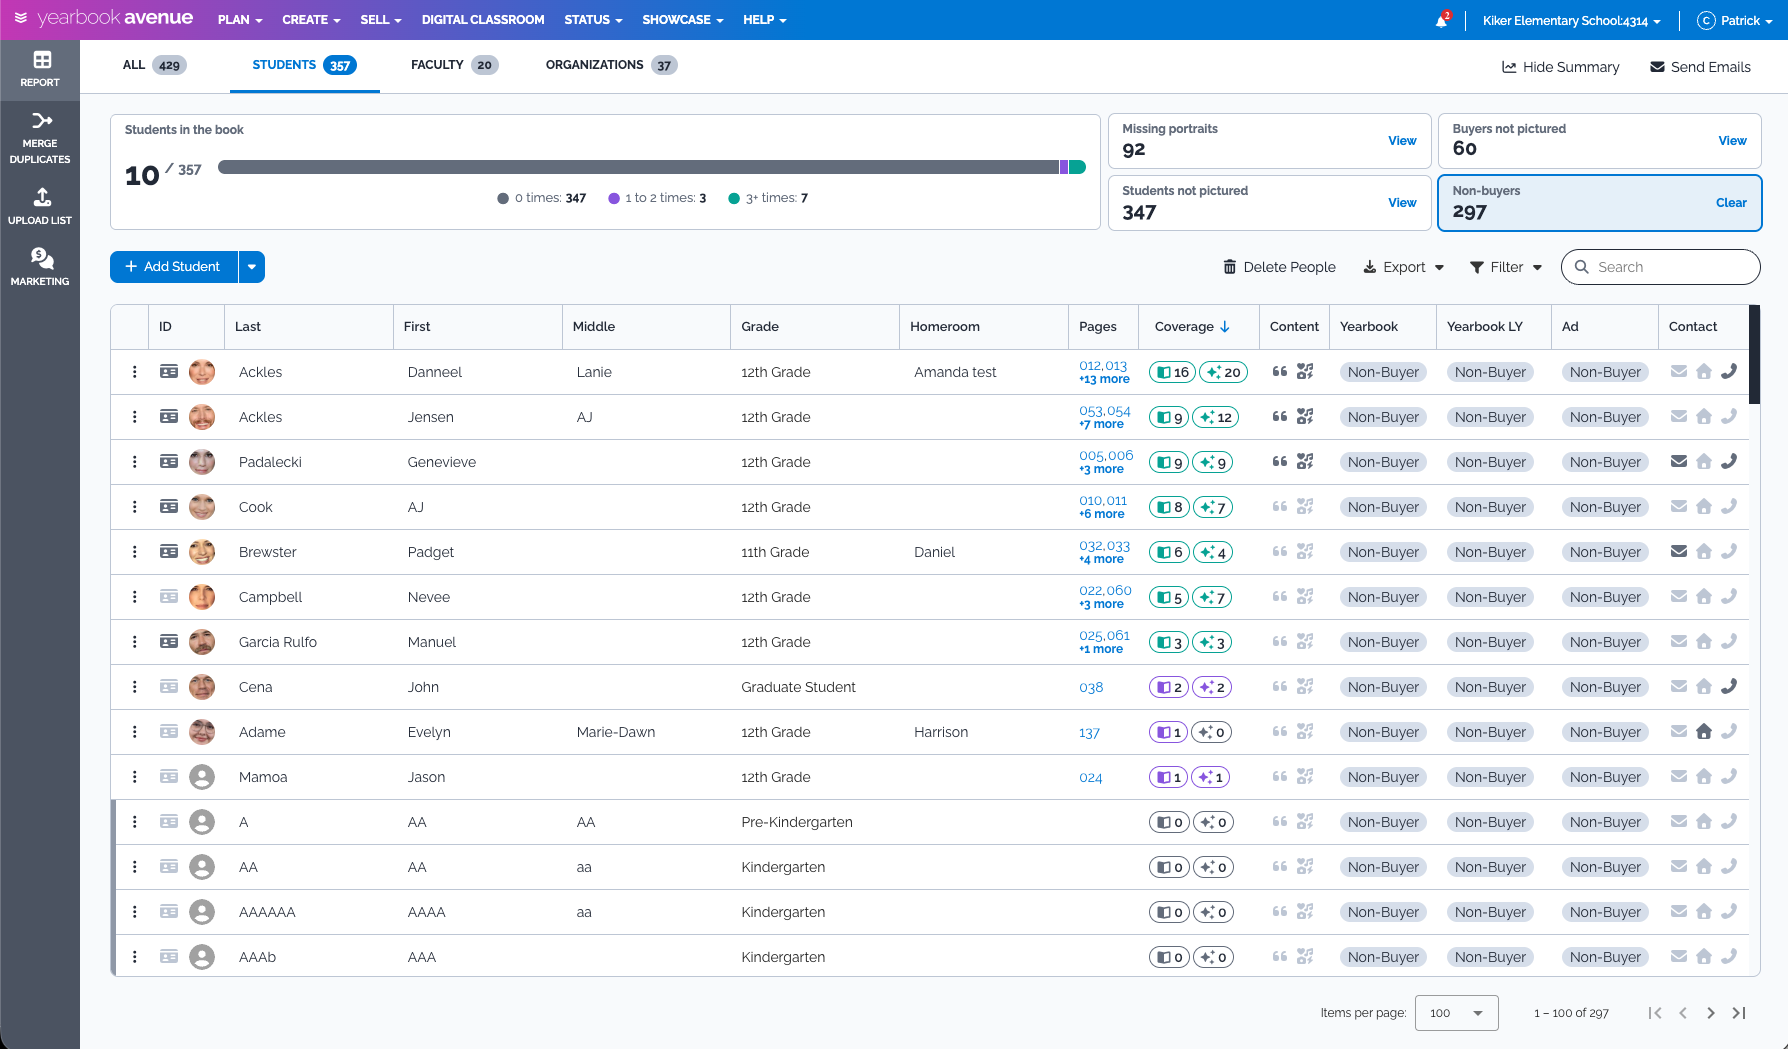Open row menu for Cook AJ
The width and height of the screenshot is (1788, 1049).
point(135,507)
